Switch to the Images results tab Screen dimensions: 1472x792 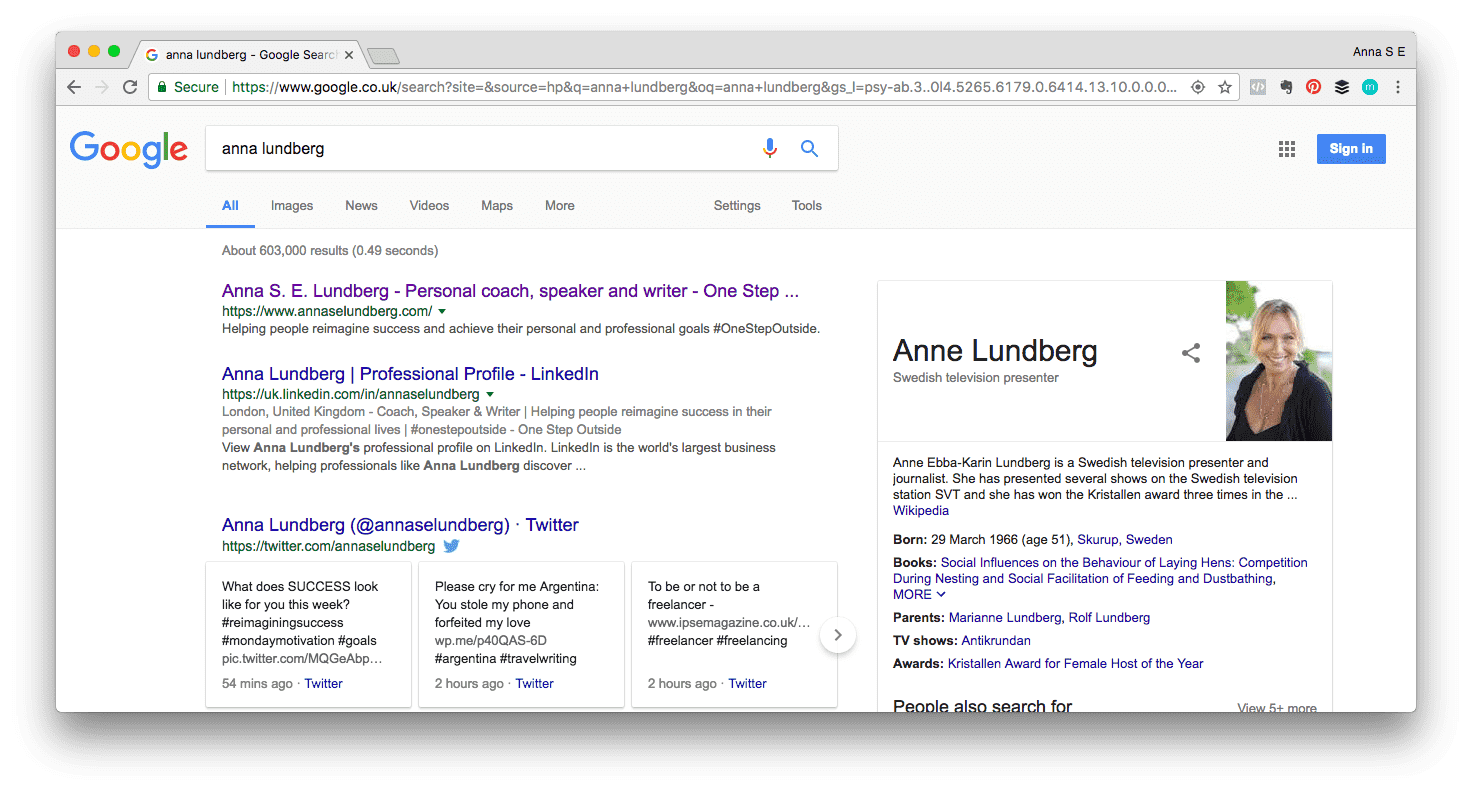tap(291, 205)
